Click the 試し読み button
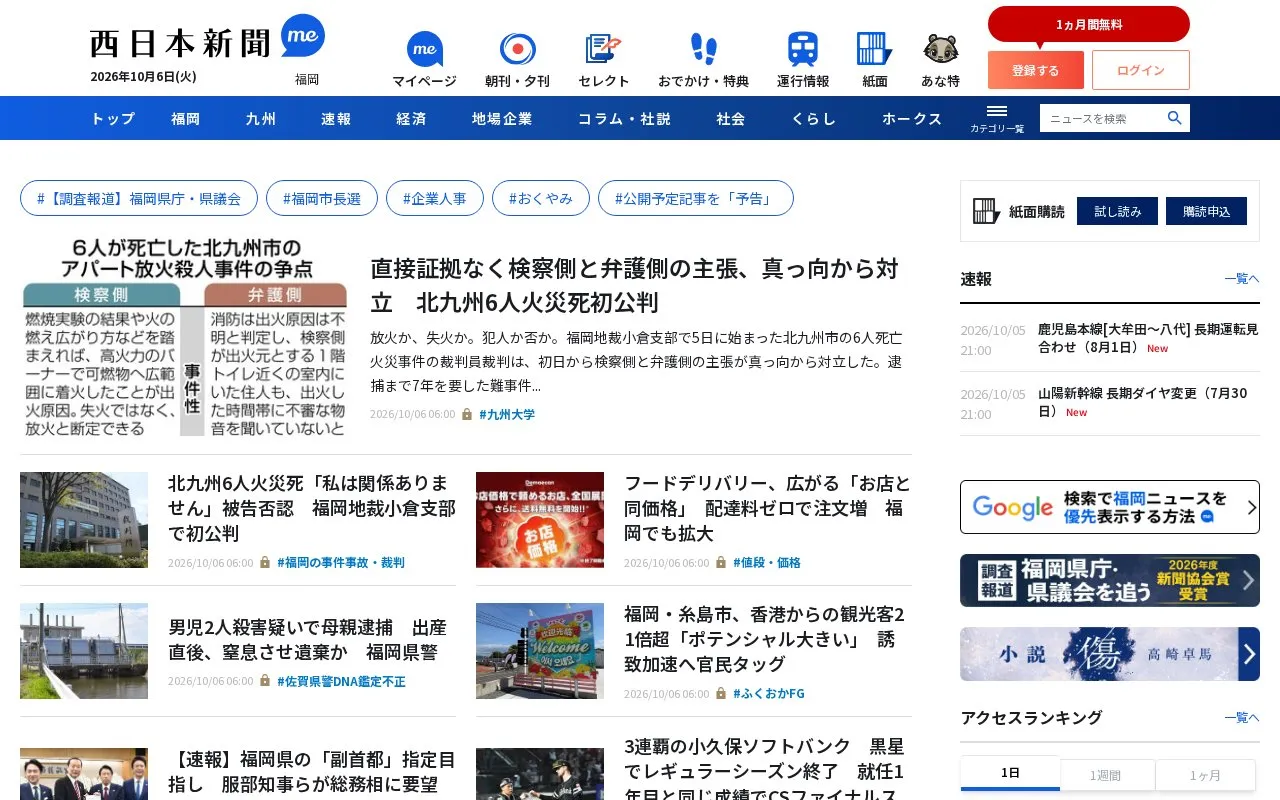Viewport: 1280px width, 800px height. [1118, 211]
